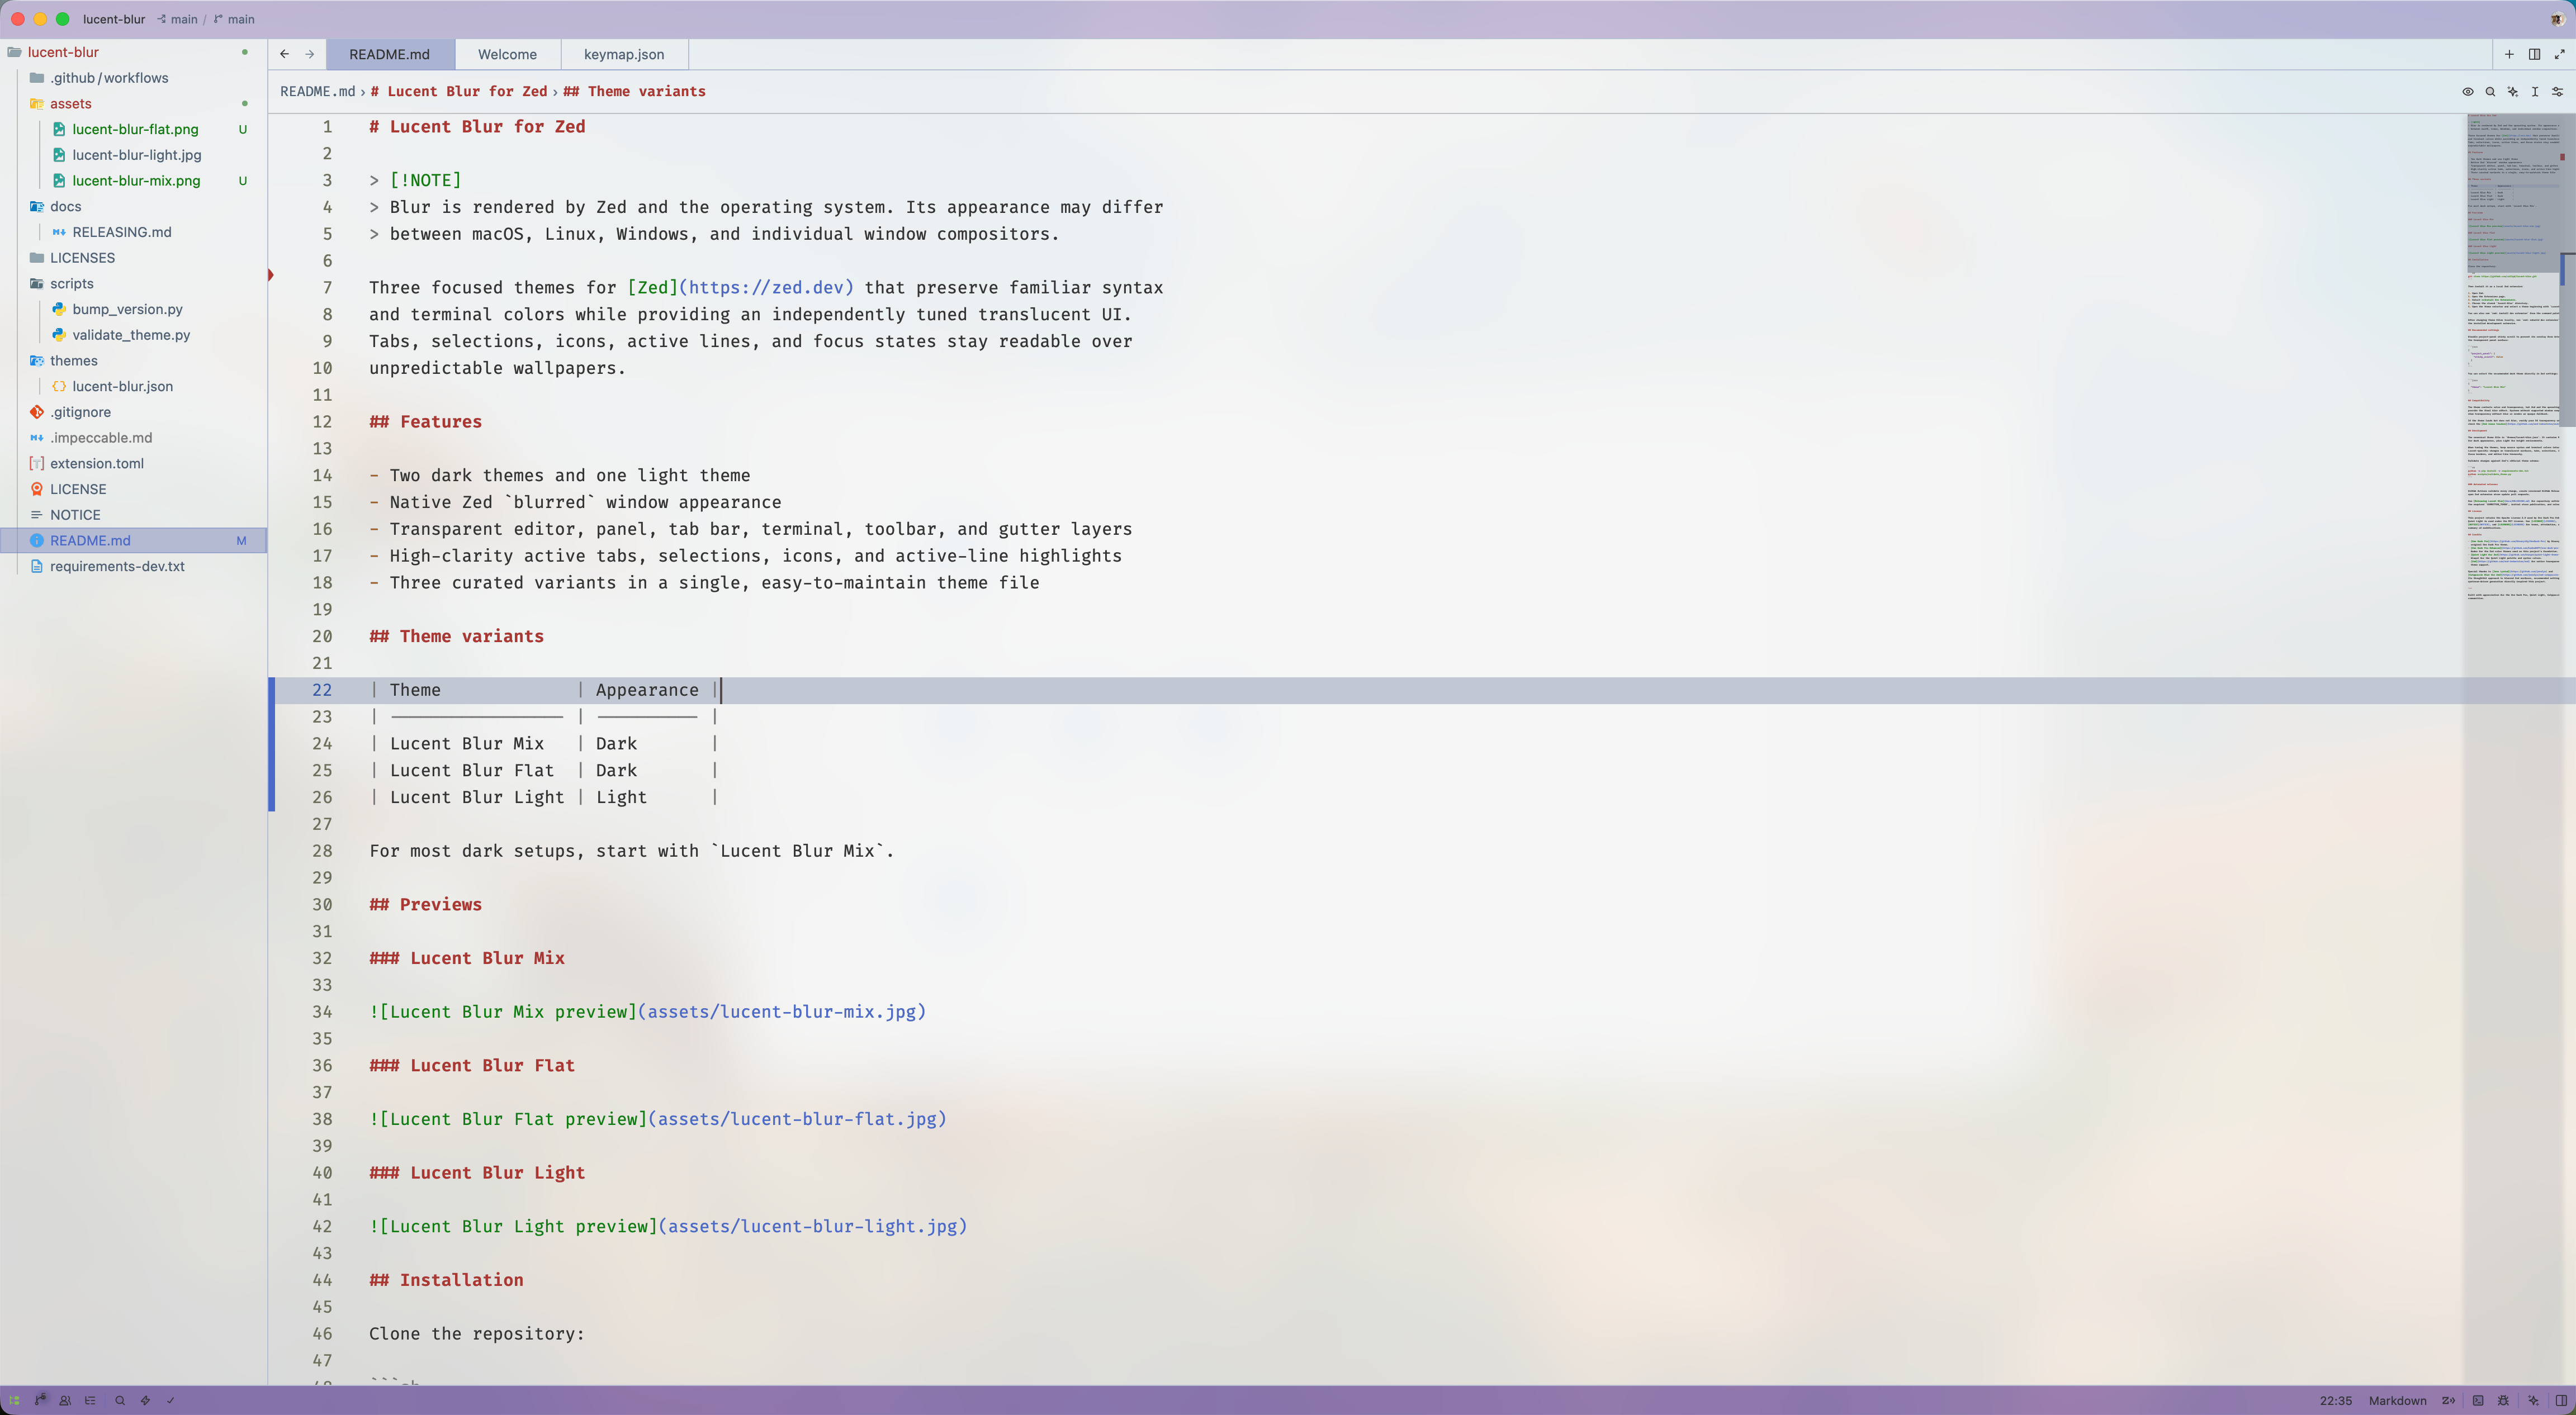Click the checkmark diagnostics icon
Image resolution: width=2576 pixels, height=1415 pixels.
170,1400
